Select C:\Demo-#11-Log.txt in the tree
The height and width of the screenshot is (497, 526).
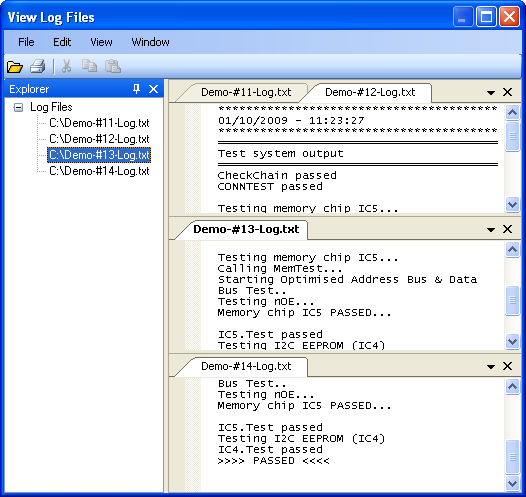coord(99,123)
